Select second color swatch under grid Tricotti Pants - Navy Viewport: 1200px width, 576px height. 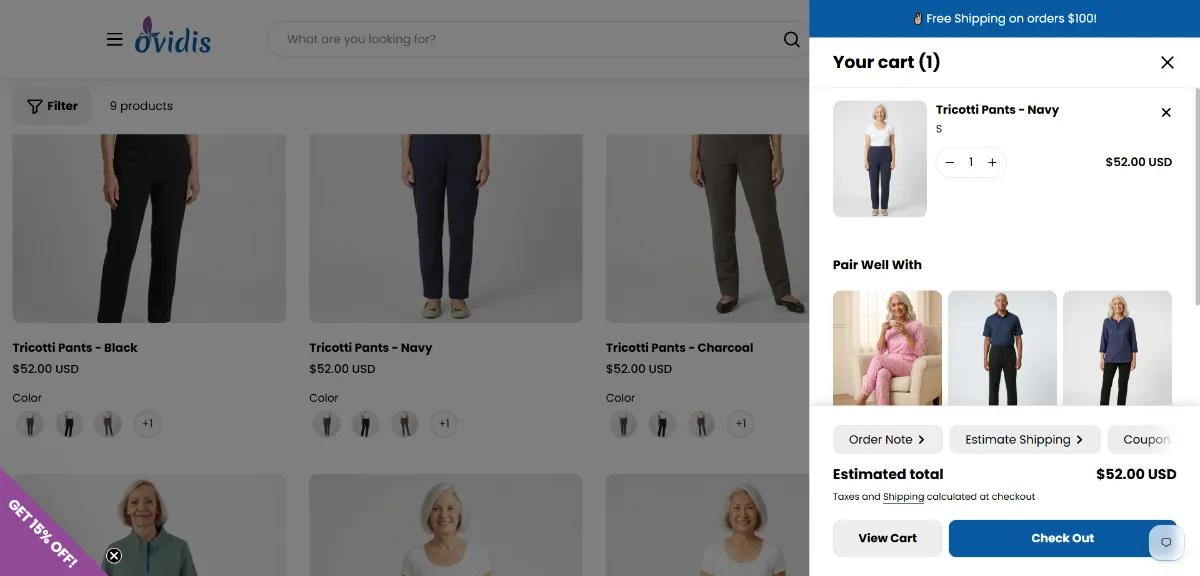pyautogui.click(x=365, y=424)
